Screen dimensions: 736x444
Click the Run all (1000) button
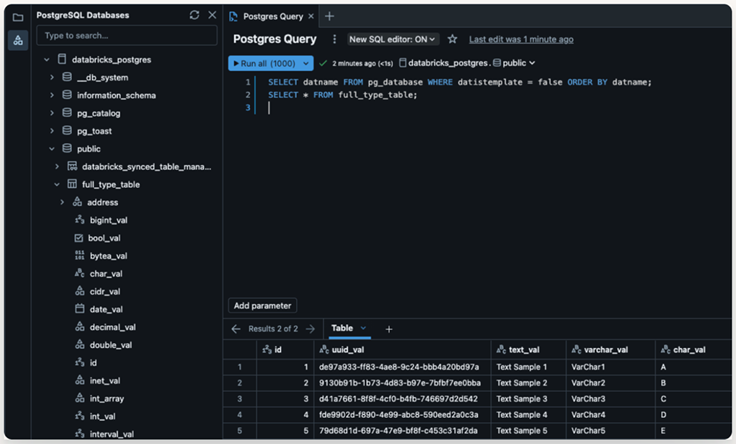(x=262, y=63)
